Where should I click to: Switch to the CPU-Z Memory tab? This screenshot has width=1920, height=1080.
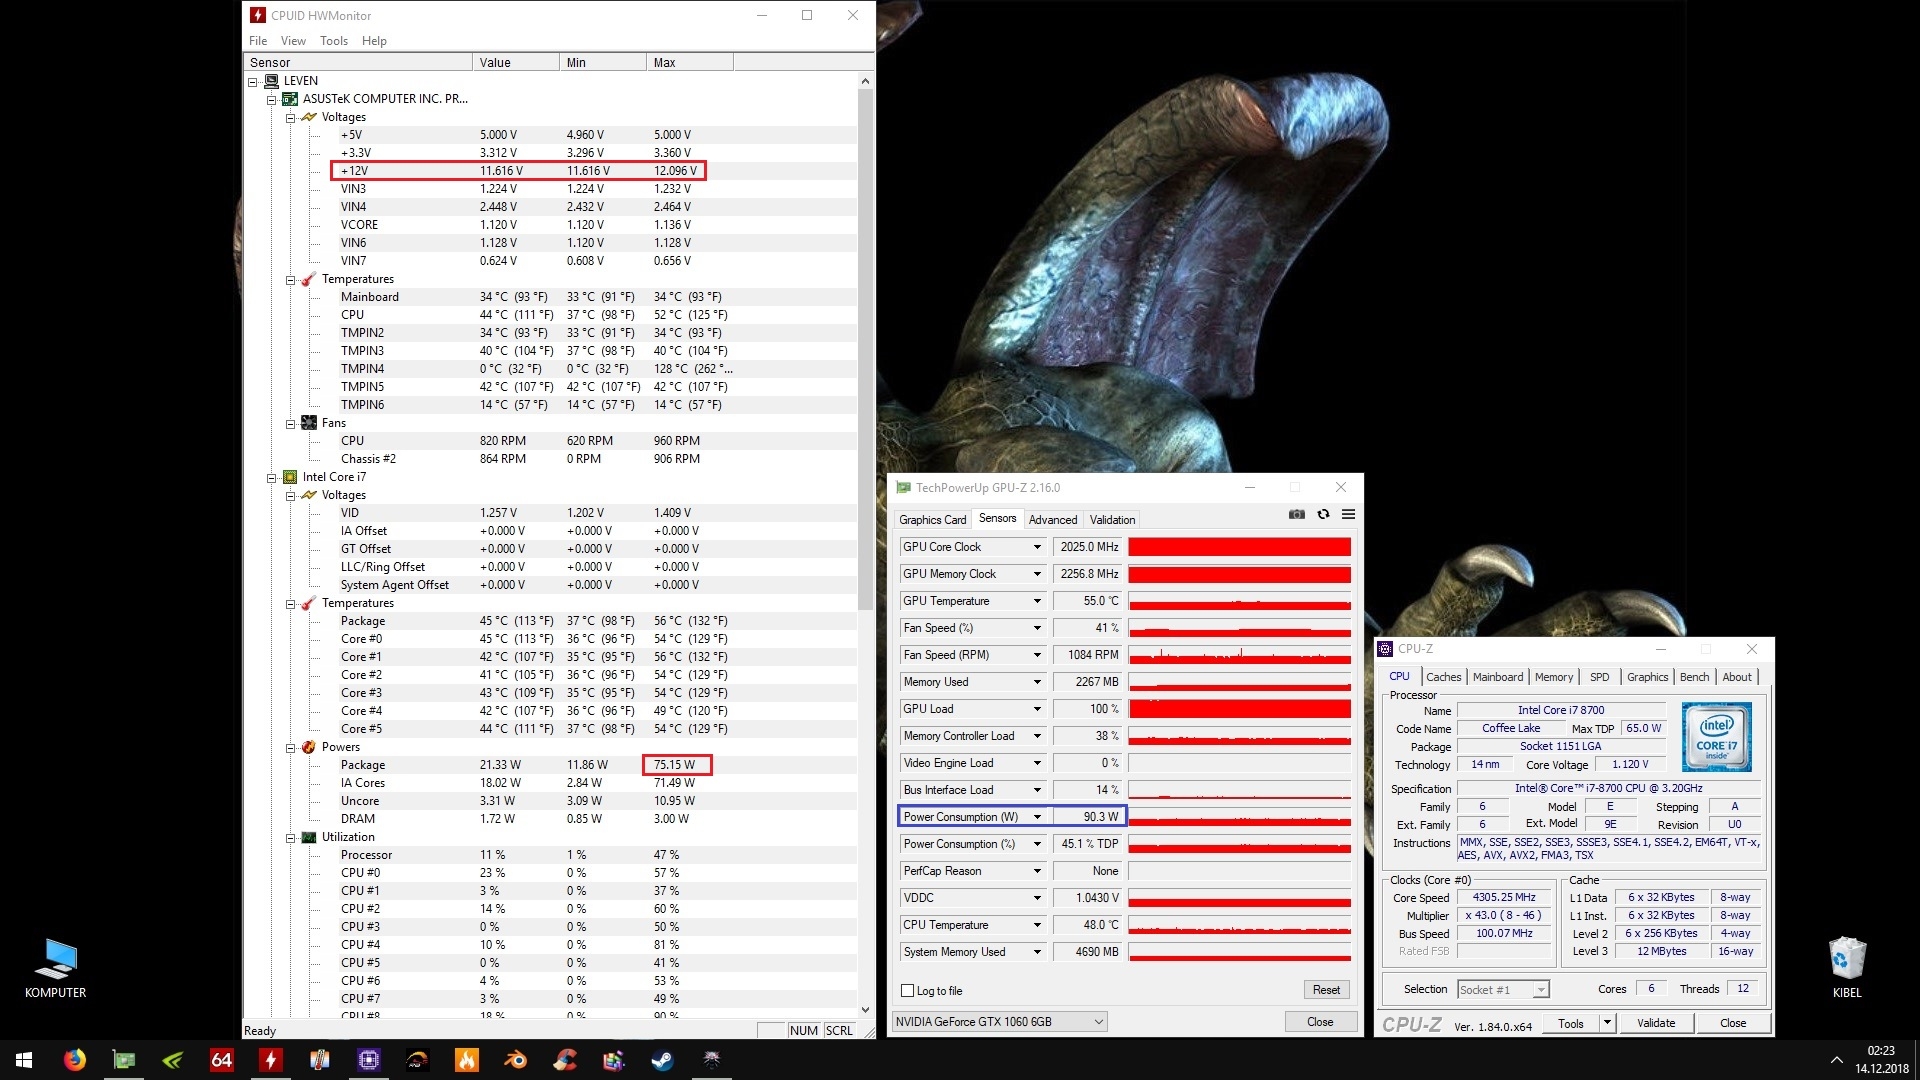1553,677
